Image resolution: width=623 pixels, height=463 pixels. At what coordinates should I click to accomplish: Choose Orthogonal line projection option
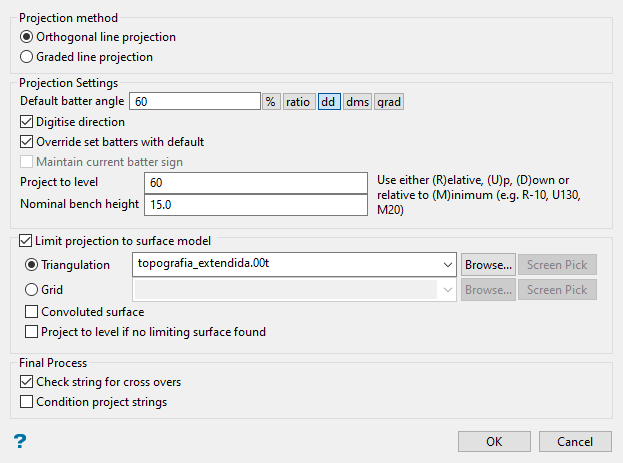[27, 37]
